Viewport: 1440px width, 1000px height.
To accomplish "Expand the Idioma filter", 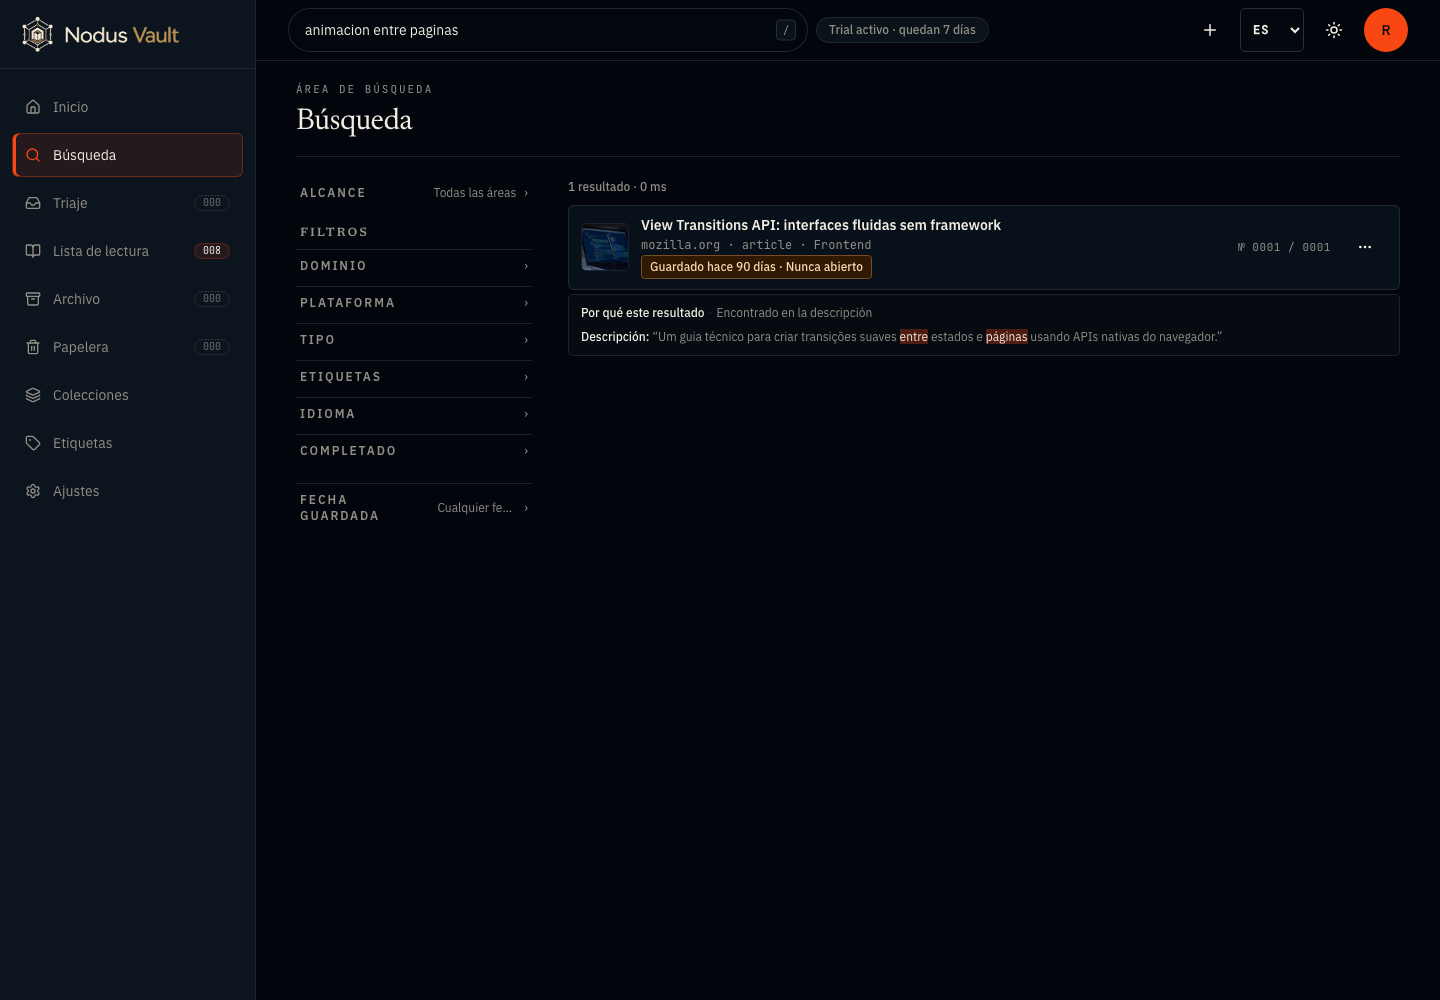I will tap(414, 414).
